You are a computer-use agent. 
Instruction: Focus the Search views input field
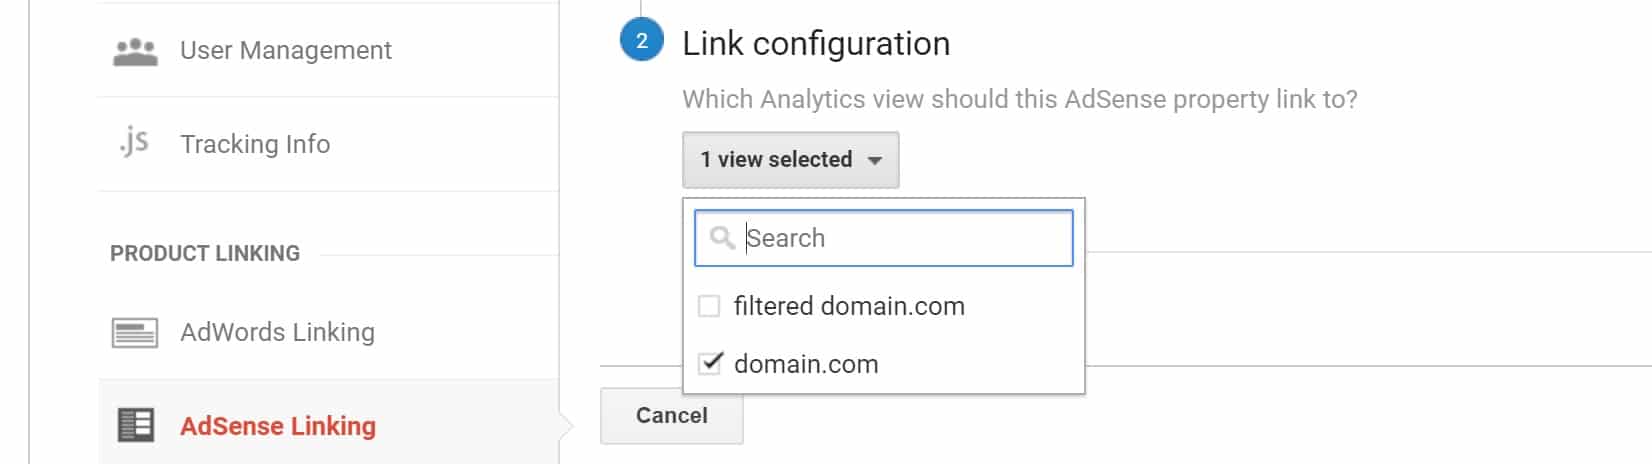point(884,238)
